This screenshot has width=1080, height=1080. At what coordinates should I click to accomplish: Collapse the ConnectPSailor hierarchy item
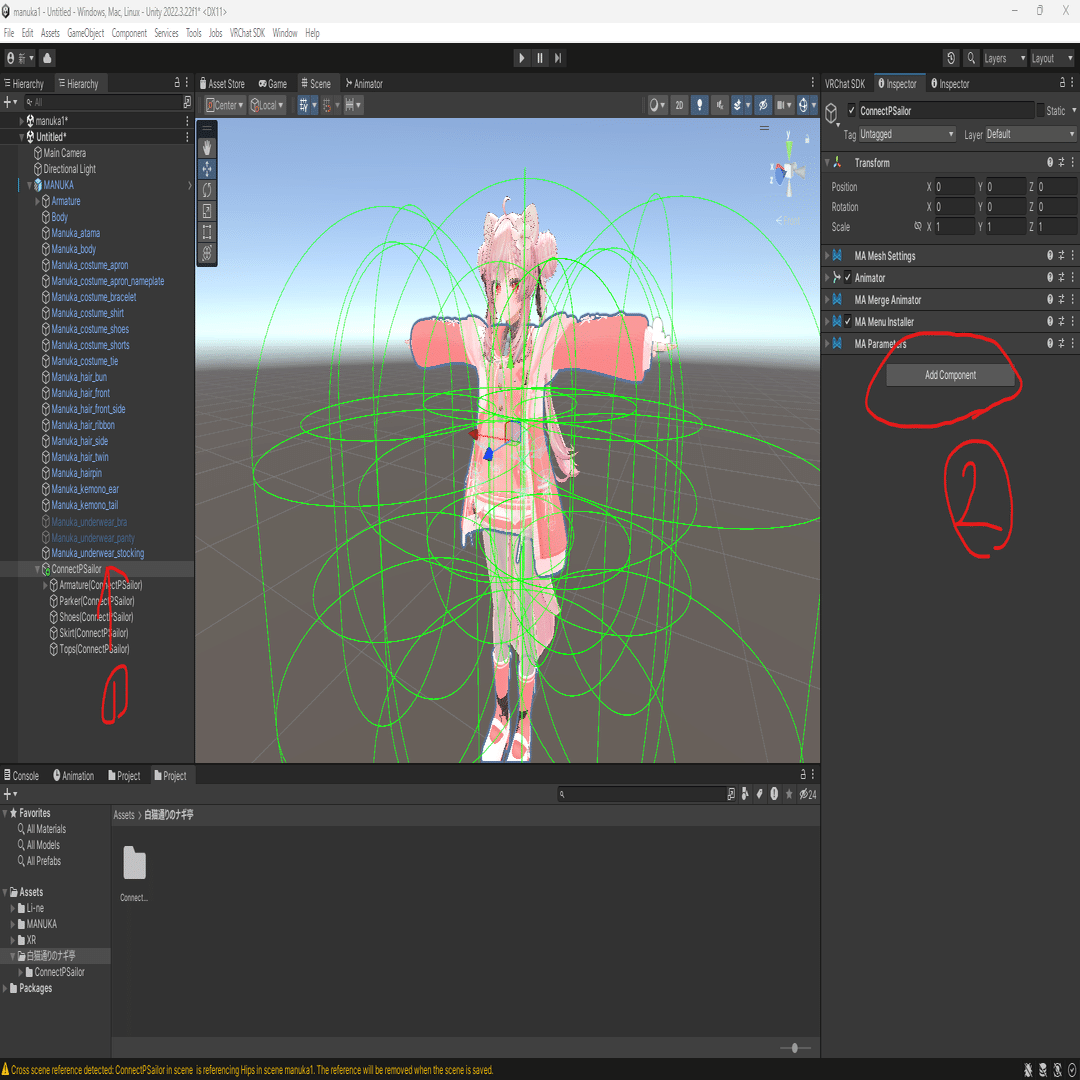click(37, 569)
